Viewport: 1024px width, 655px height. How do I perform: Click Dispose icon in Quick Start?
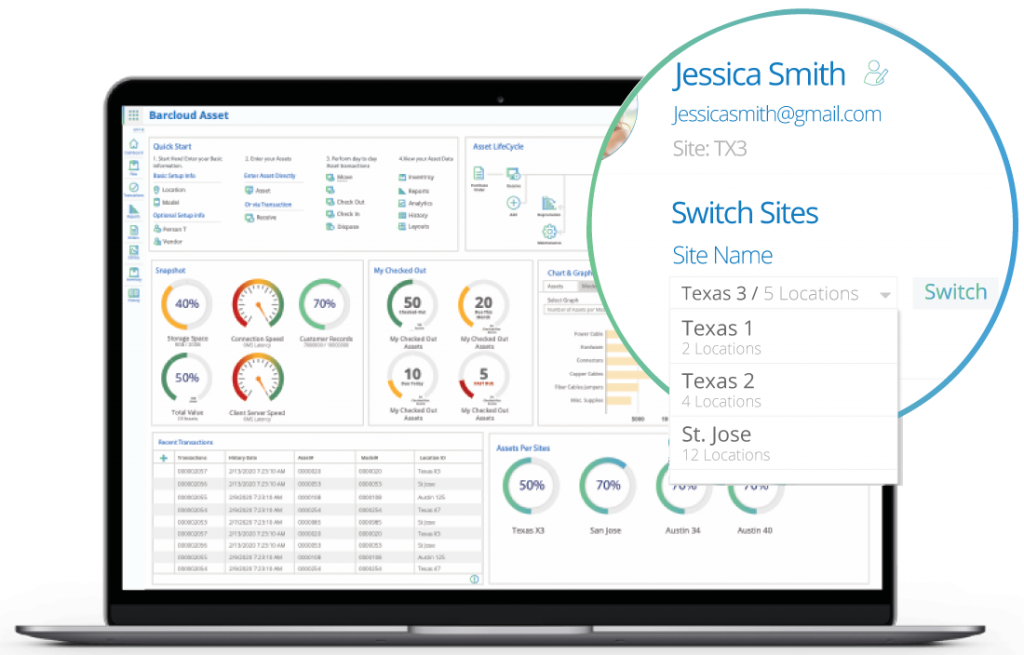click(x=330, y=227)
